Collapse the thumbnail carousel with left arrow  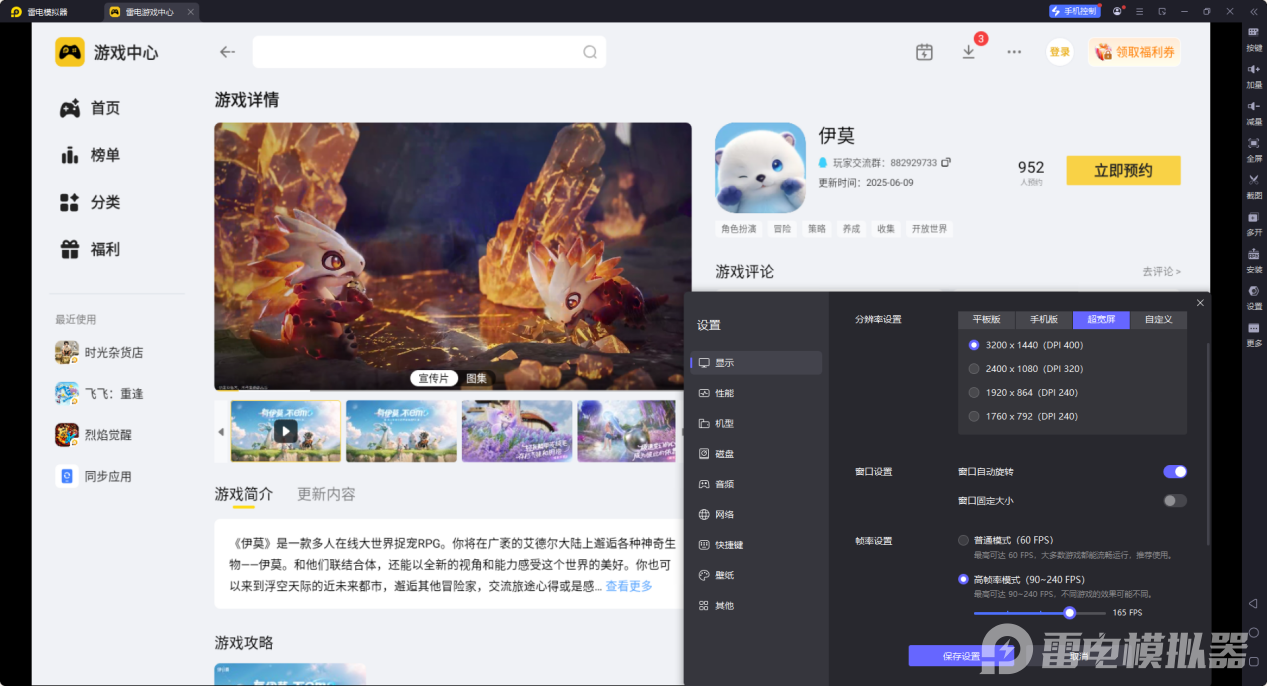point(219,431)
